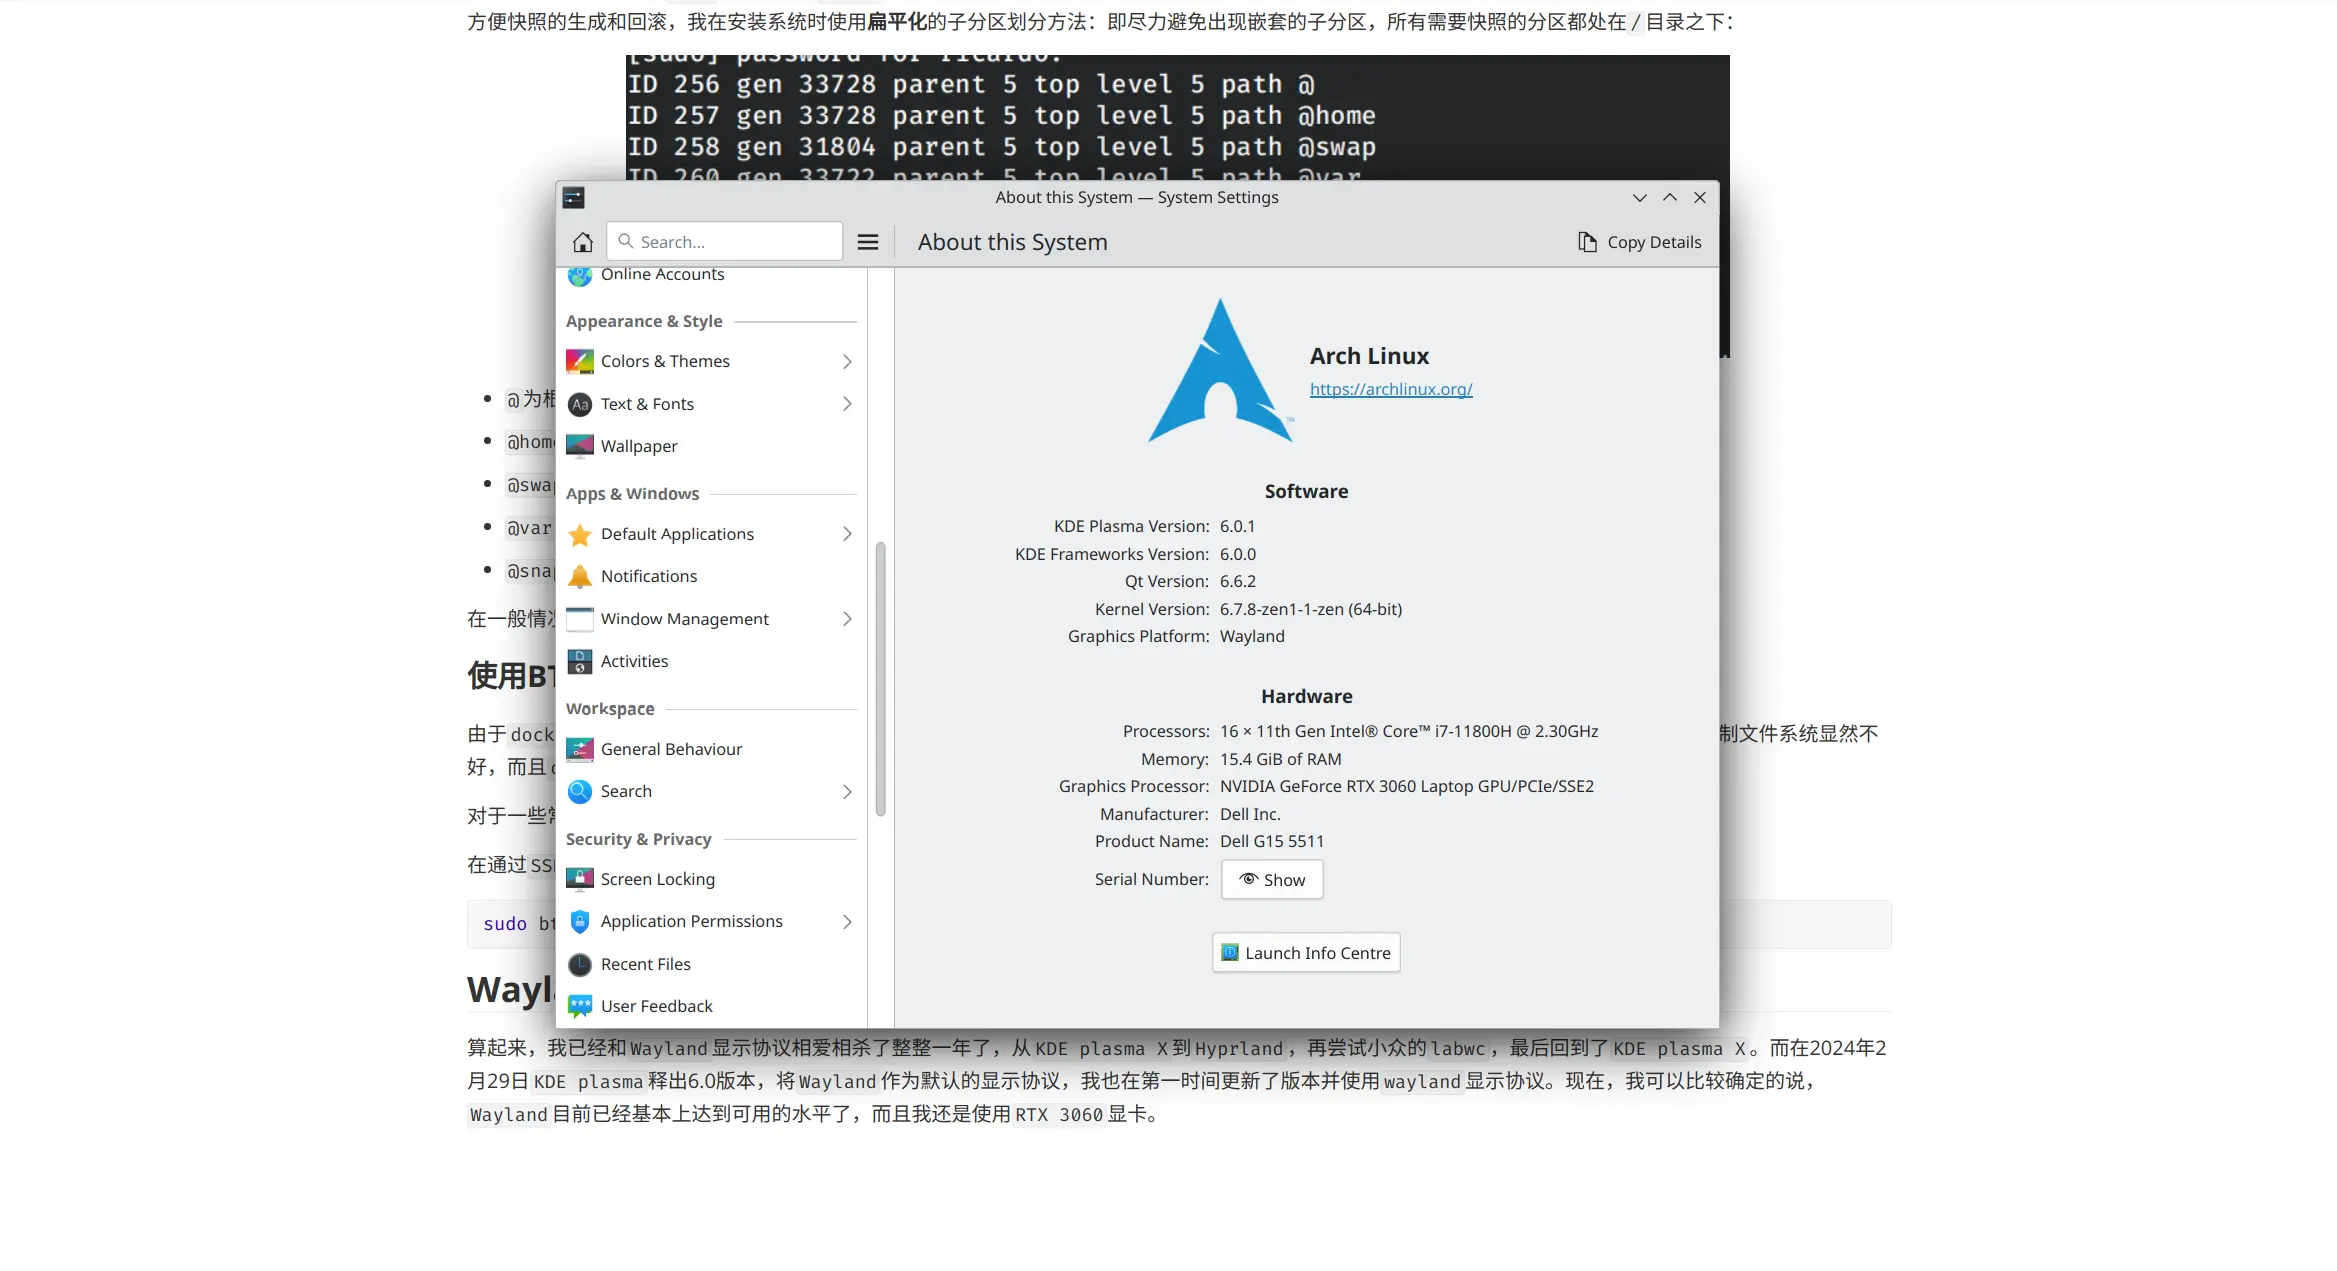Click the Screen Locking icon
Screen dimensions: 2337x1271
[580, 879]
